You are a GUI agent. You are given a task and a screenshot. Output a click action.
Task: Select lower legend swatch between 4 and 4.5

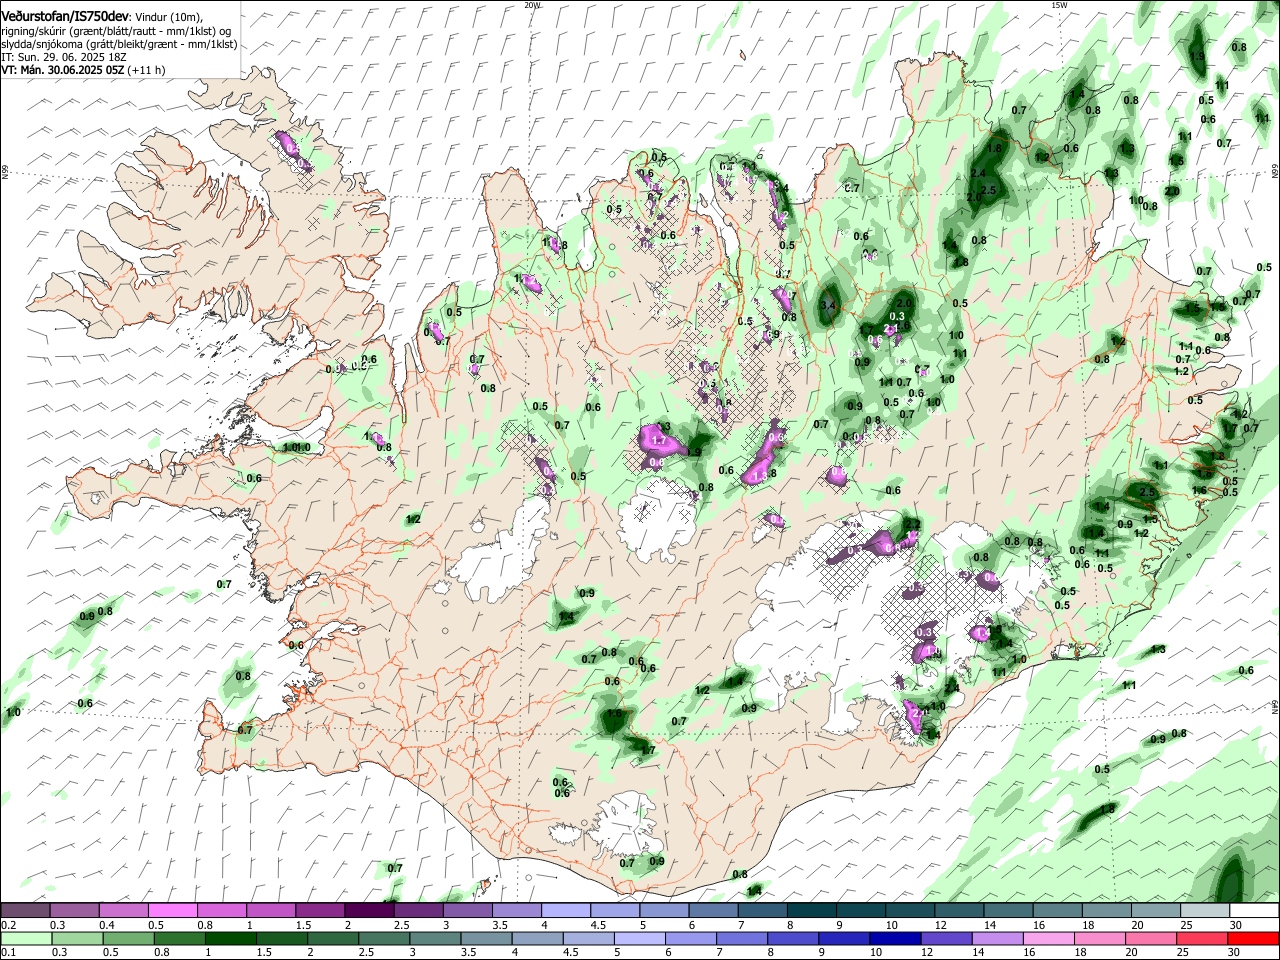click(x=537, y=938)
